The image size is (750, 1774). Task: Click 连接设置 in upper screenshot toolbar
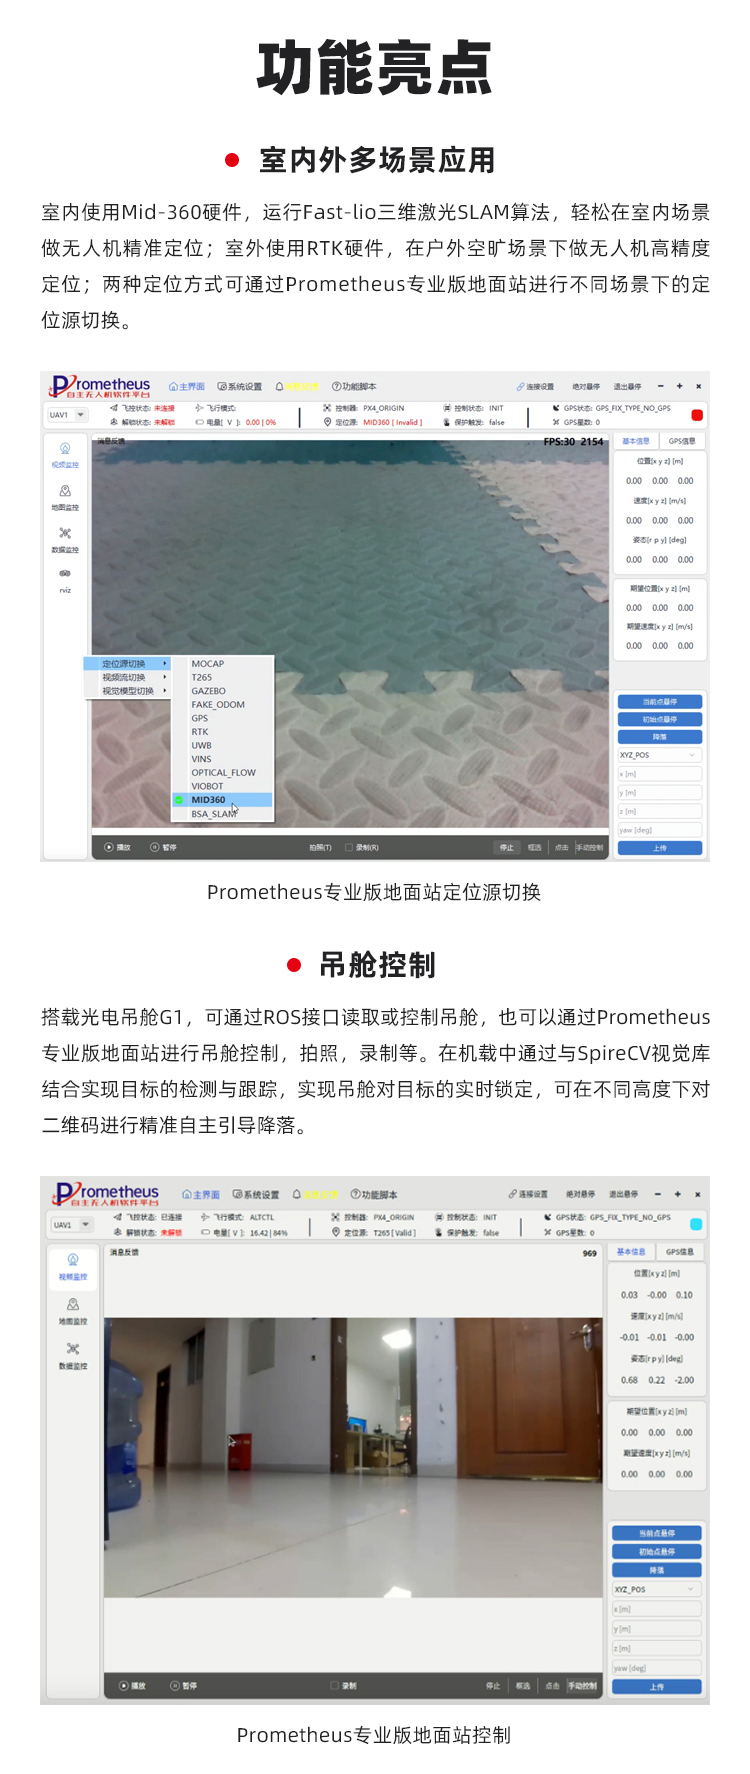(535, 386)
